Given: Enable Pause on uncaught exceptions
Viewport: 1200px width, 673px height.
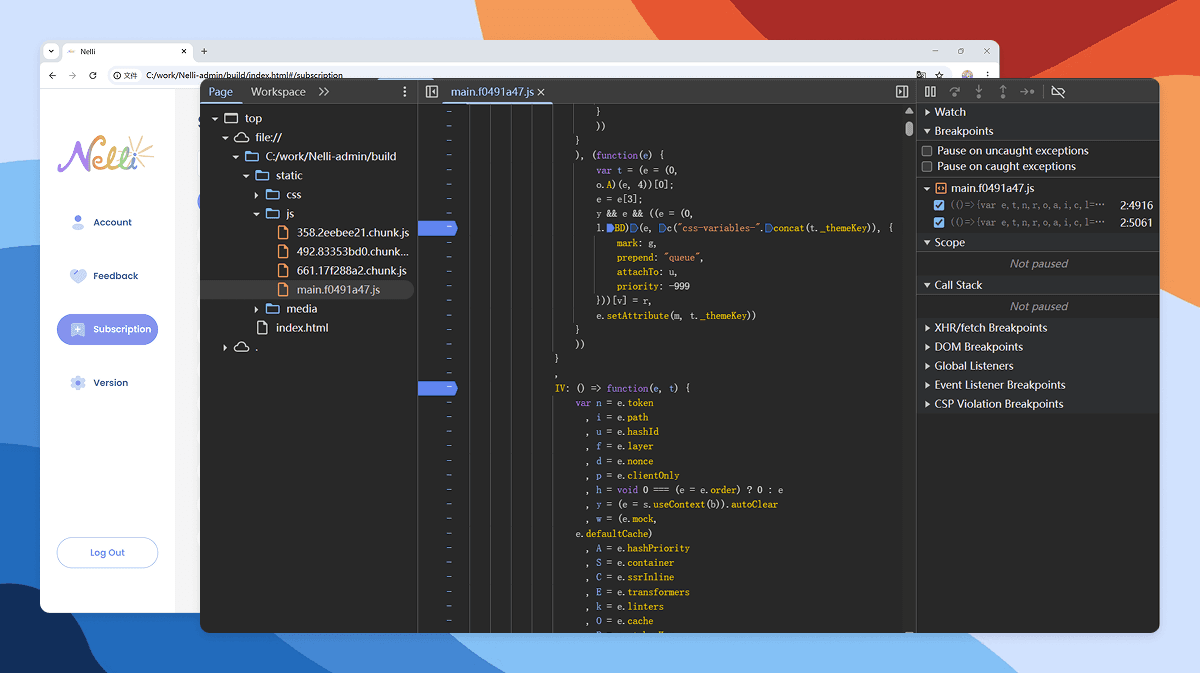Looking at the screenshot, I should [x=927, y=151].
